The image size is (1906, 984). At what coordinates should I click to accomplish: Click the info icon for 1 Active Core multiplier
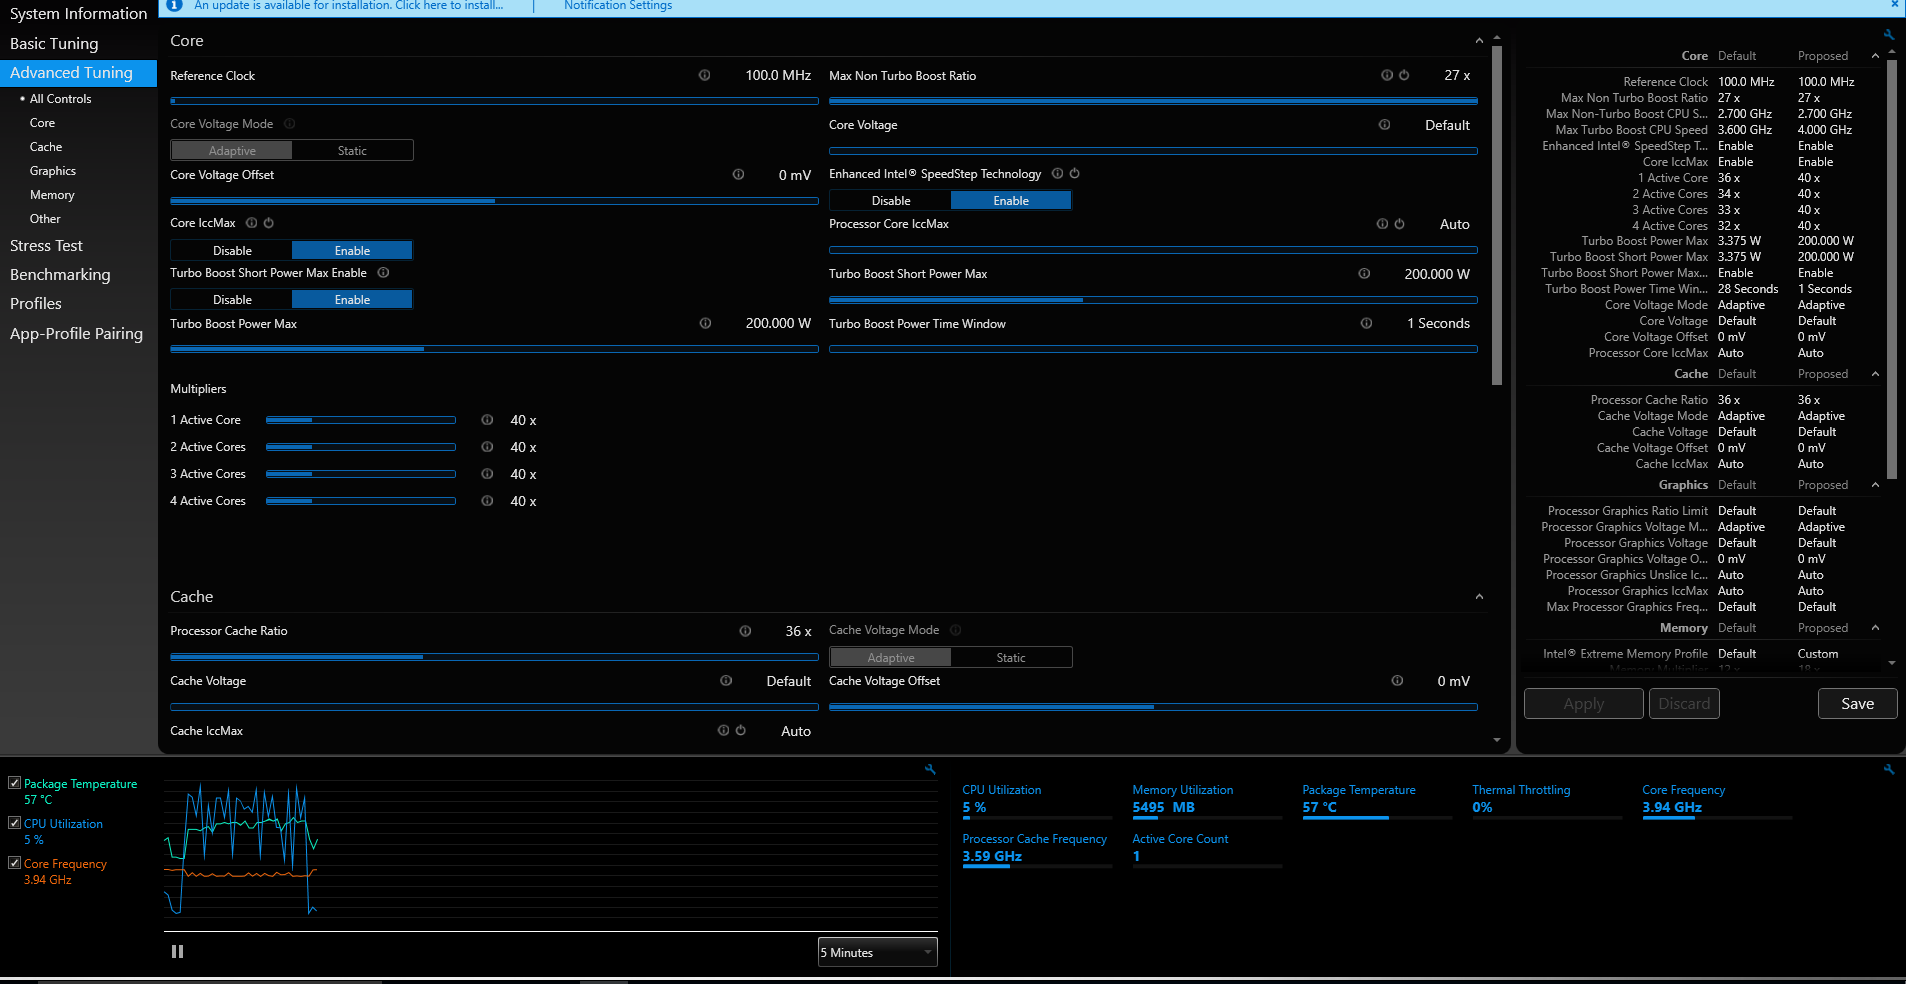[487, 420]
